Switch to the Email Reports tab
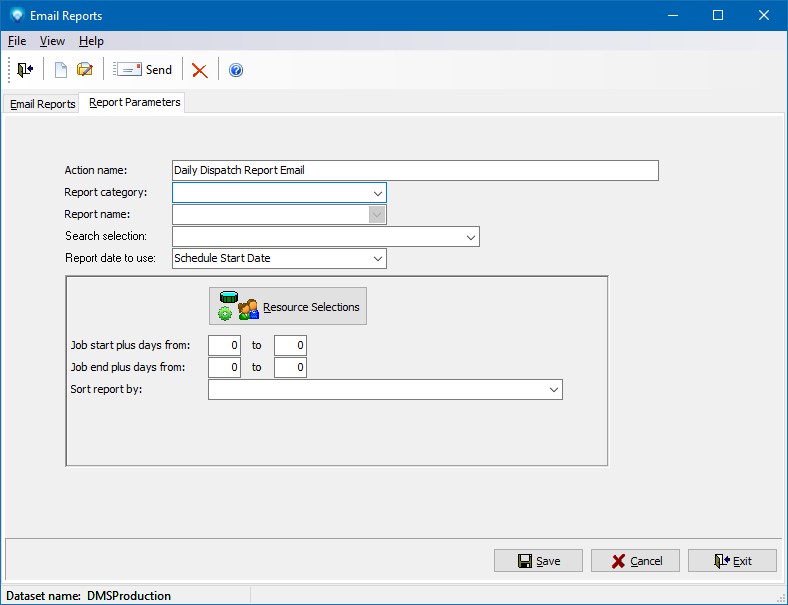788x605 pixels. point(42,104)
